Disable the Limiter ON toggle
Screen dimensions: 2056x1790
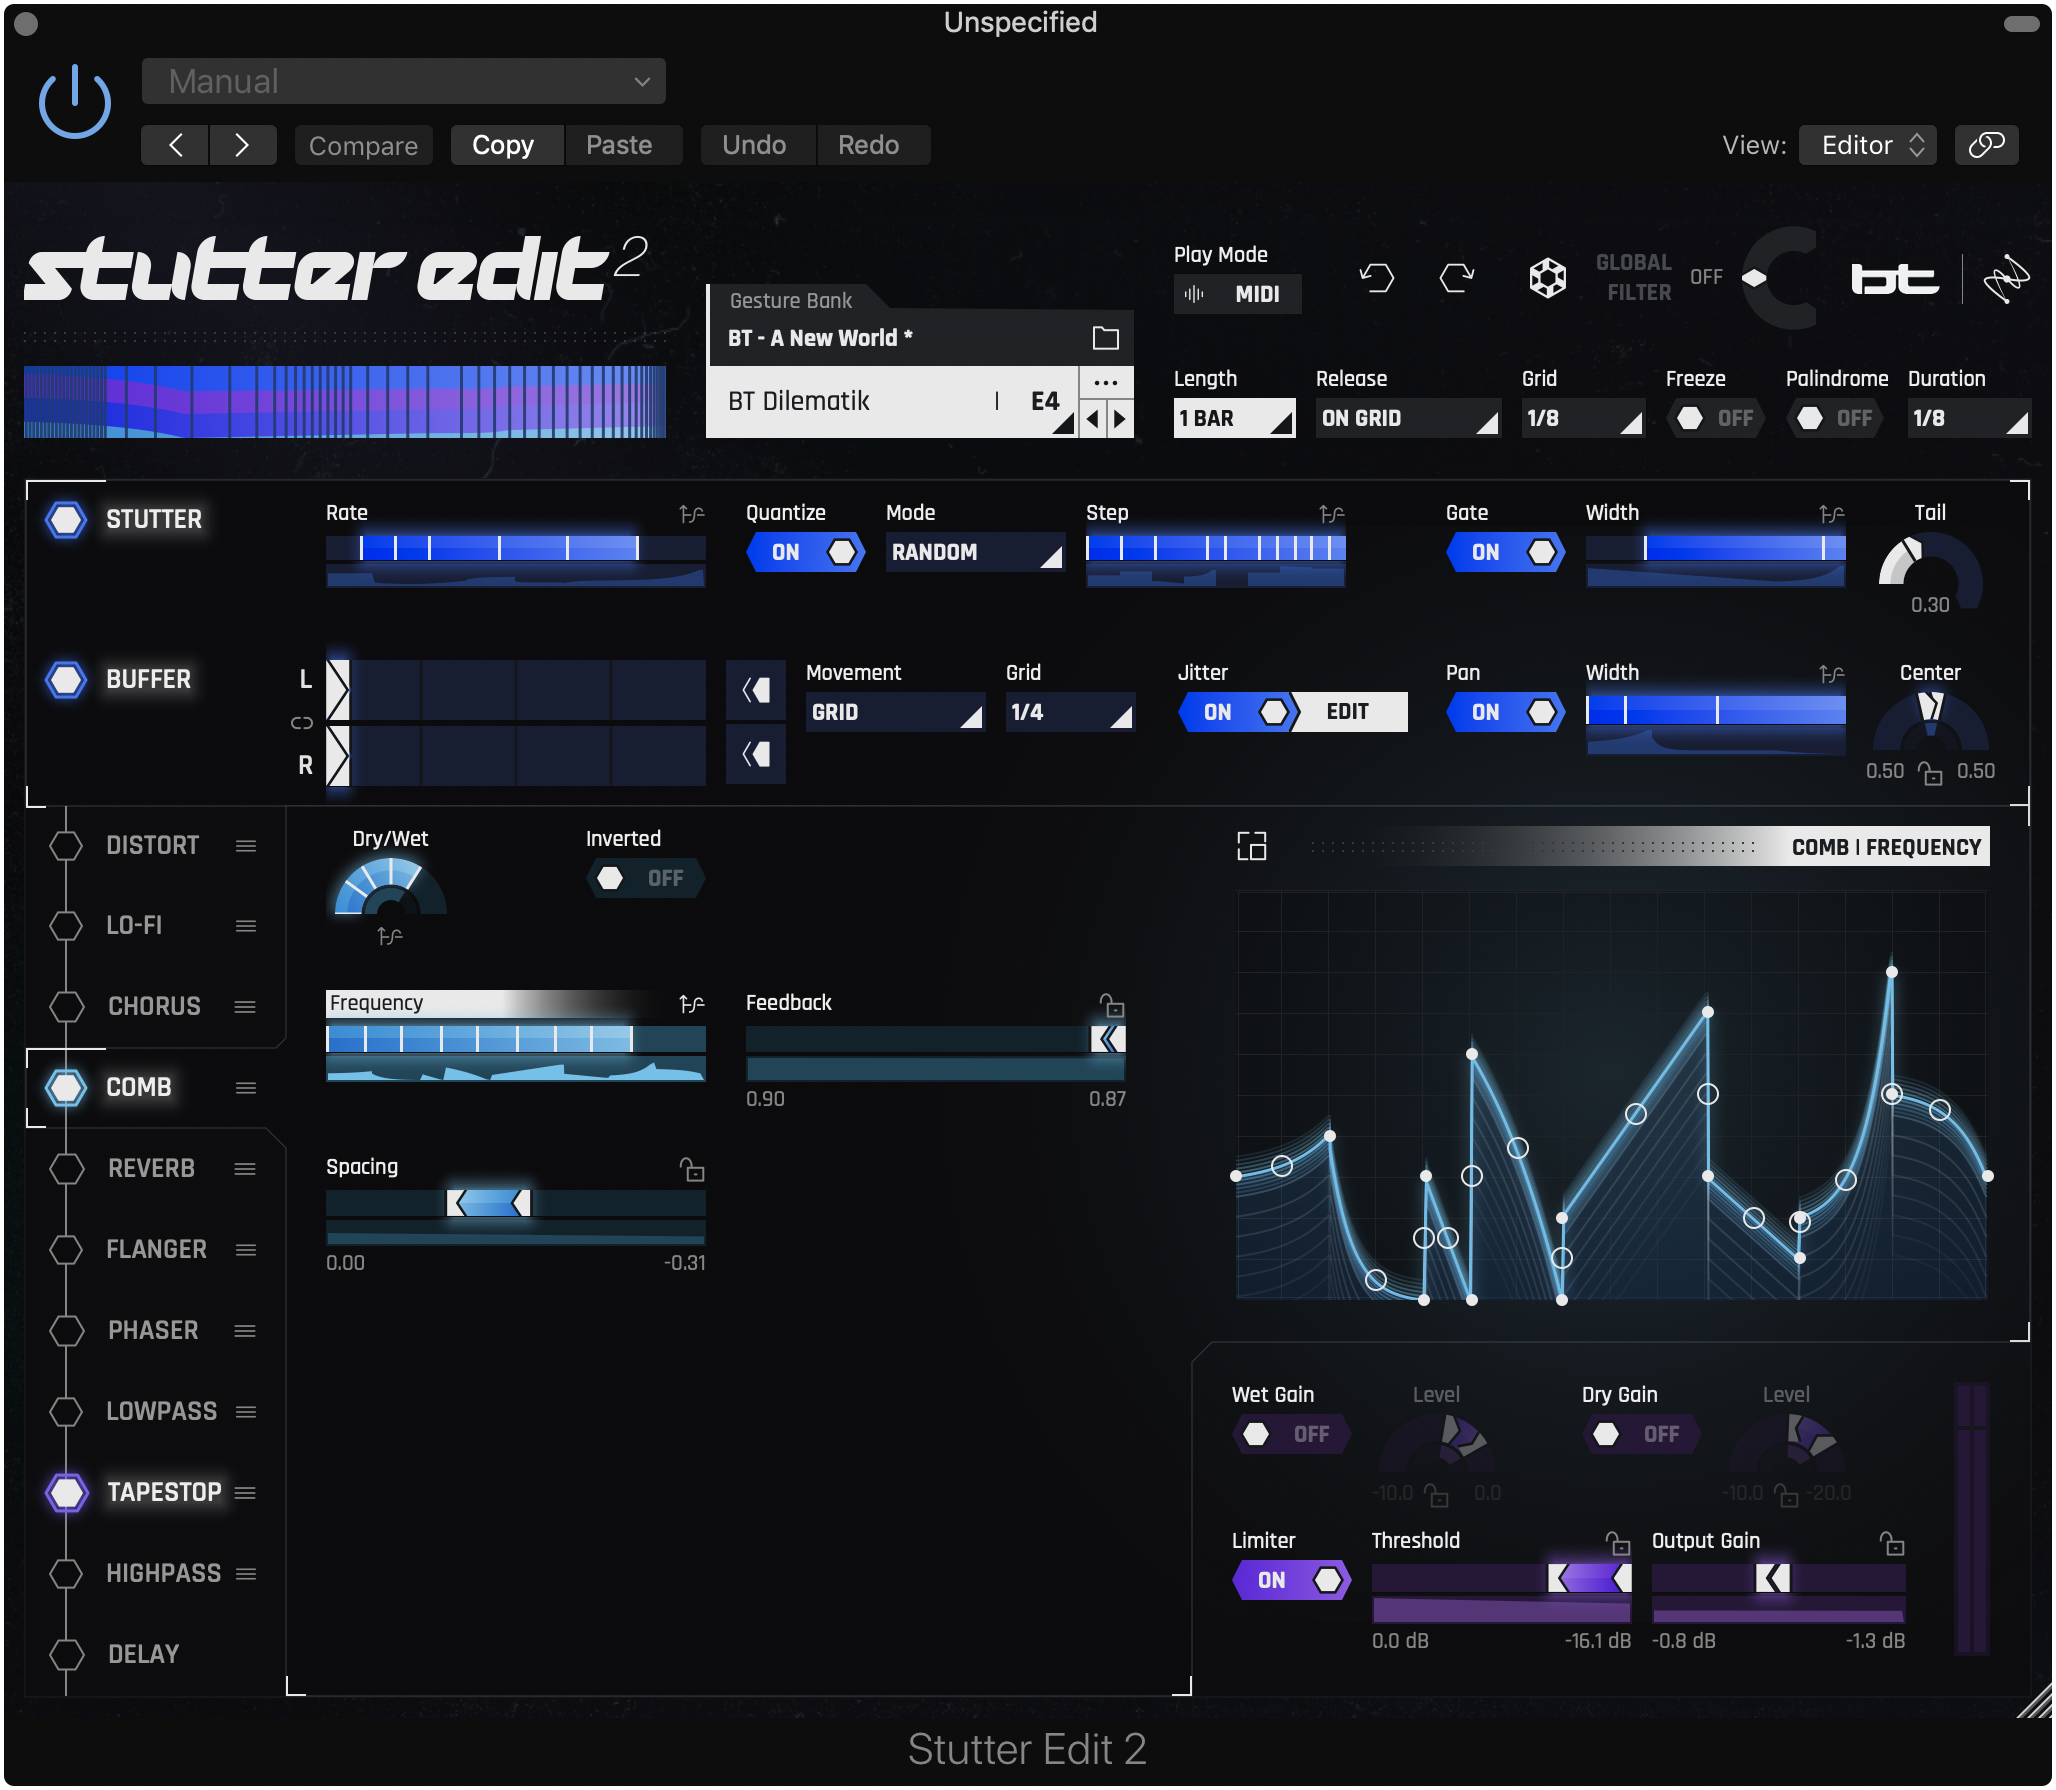click(1291, 1580)
